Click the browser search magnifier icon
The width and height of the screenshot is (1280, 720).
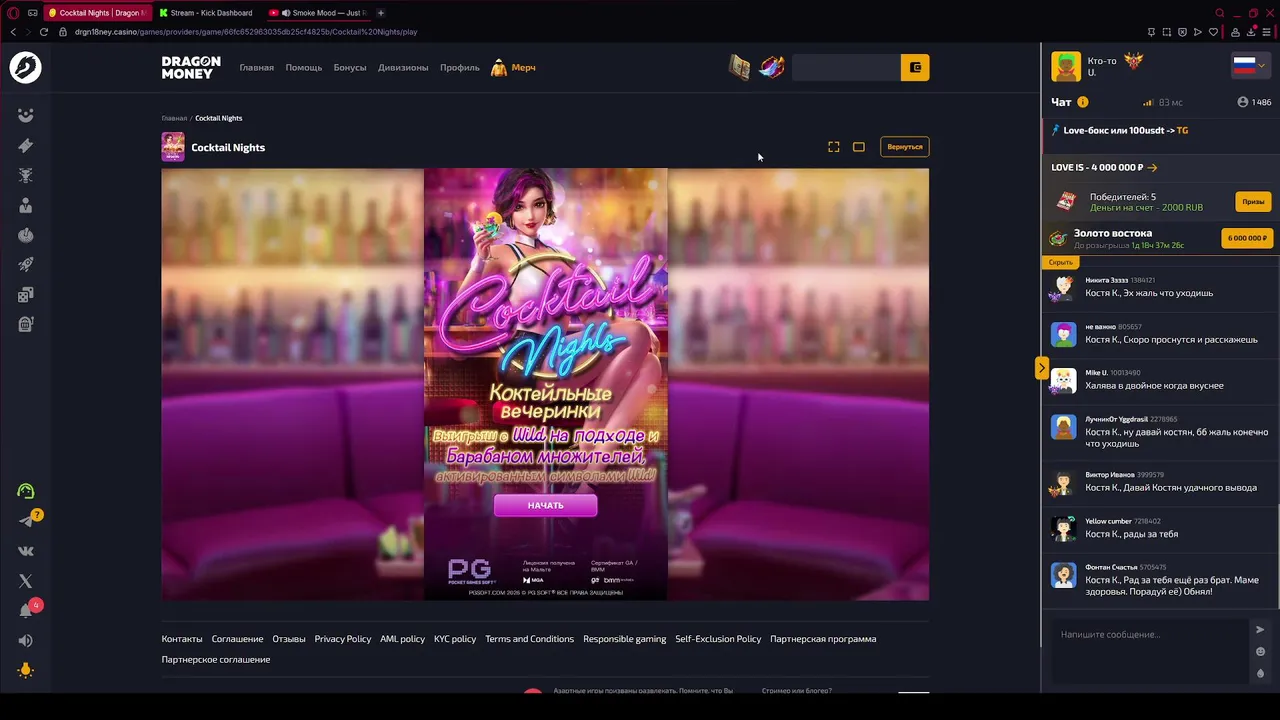(x=1220, y=13)
